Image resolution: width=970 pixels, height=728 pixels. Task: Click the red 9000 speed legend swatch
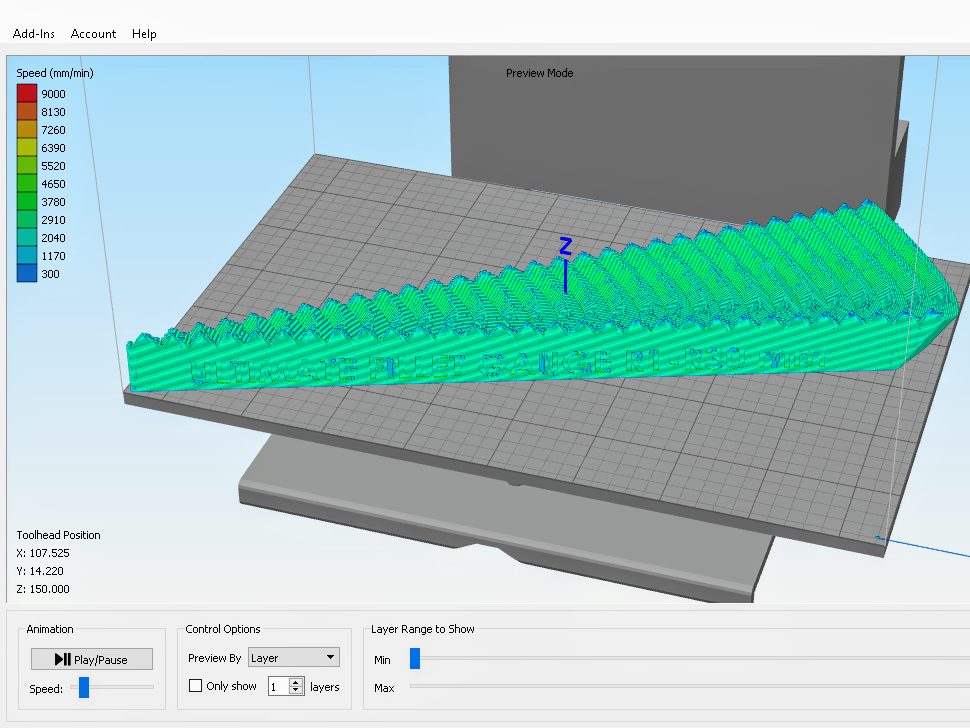click(27, 93)
